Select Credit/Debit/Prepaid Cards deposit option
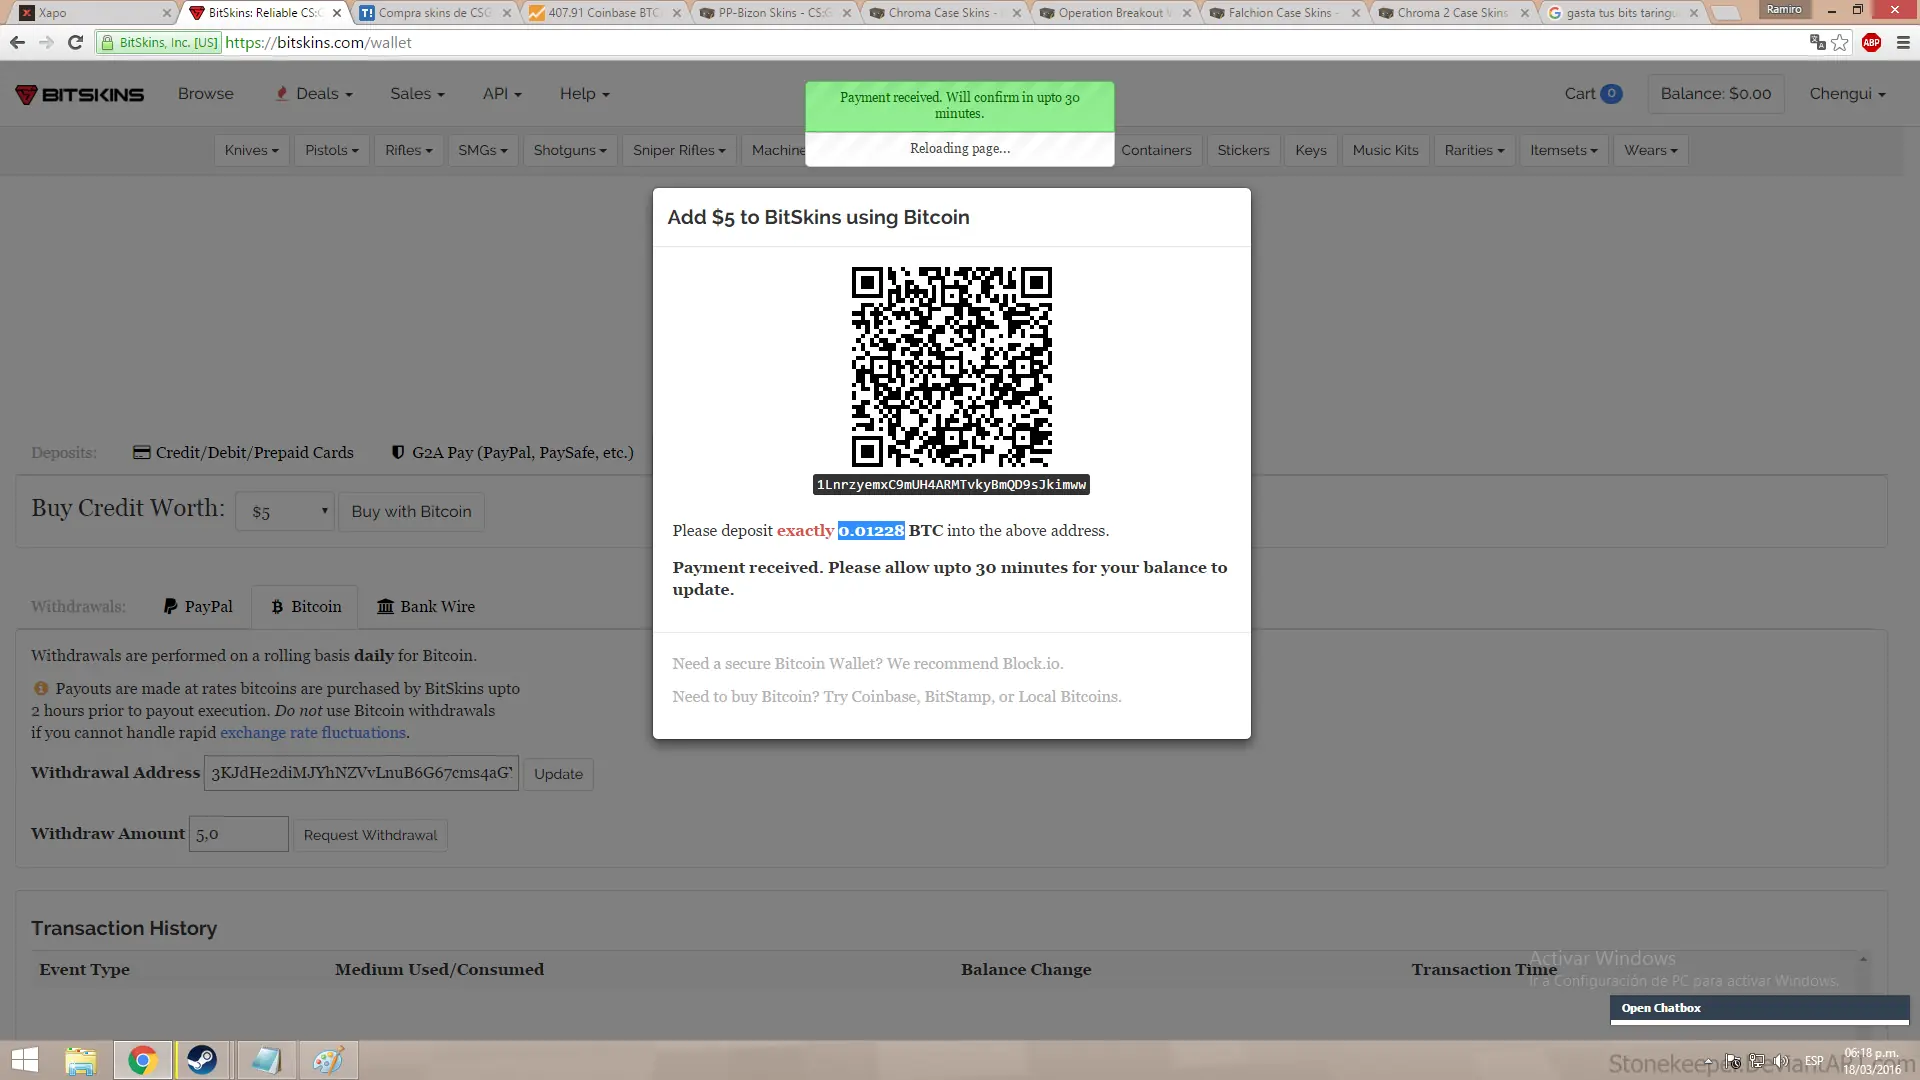Screen dimensions: 1920x1080 [243, 452]
